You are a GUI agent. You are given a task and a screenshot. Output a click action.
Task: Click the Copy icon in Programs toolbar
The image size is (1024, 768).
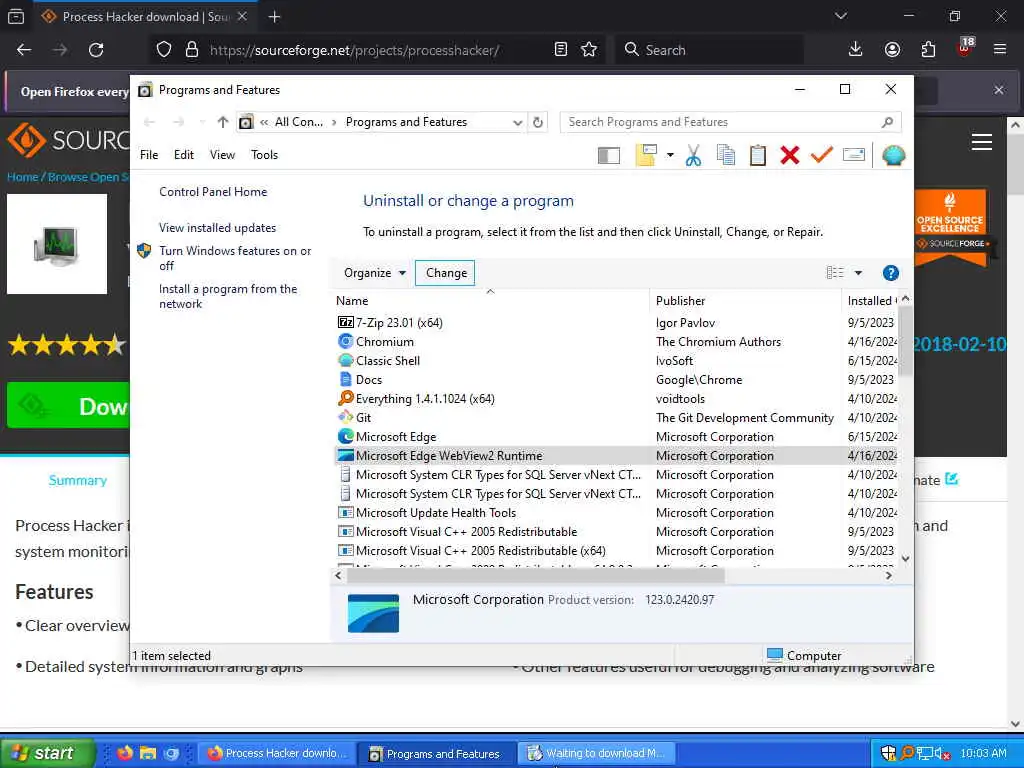pyautogui.click(x=726, y=155)
